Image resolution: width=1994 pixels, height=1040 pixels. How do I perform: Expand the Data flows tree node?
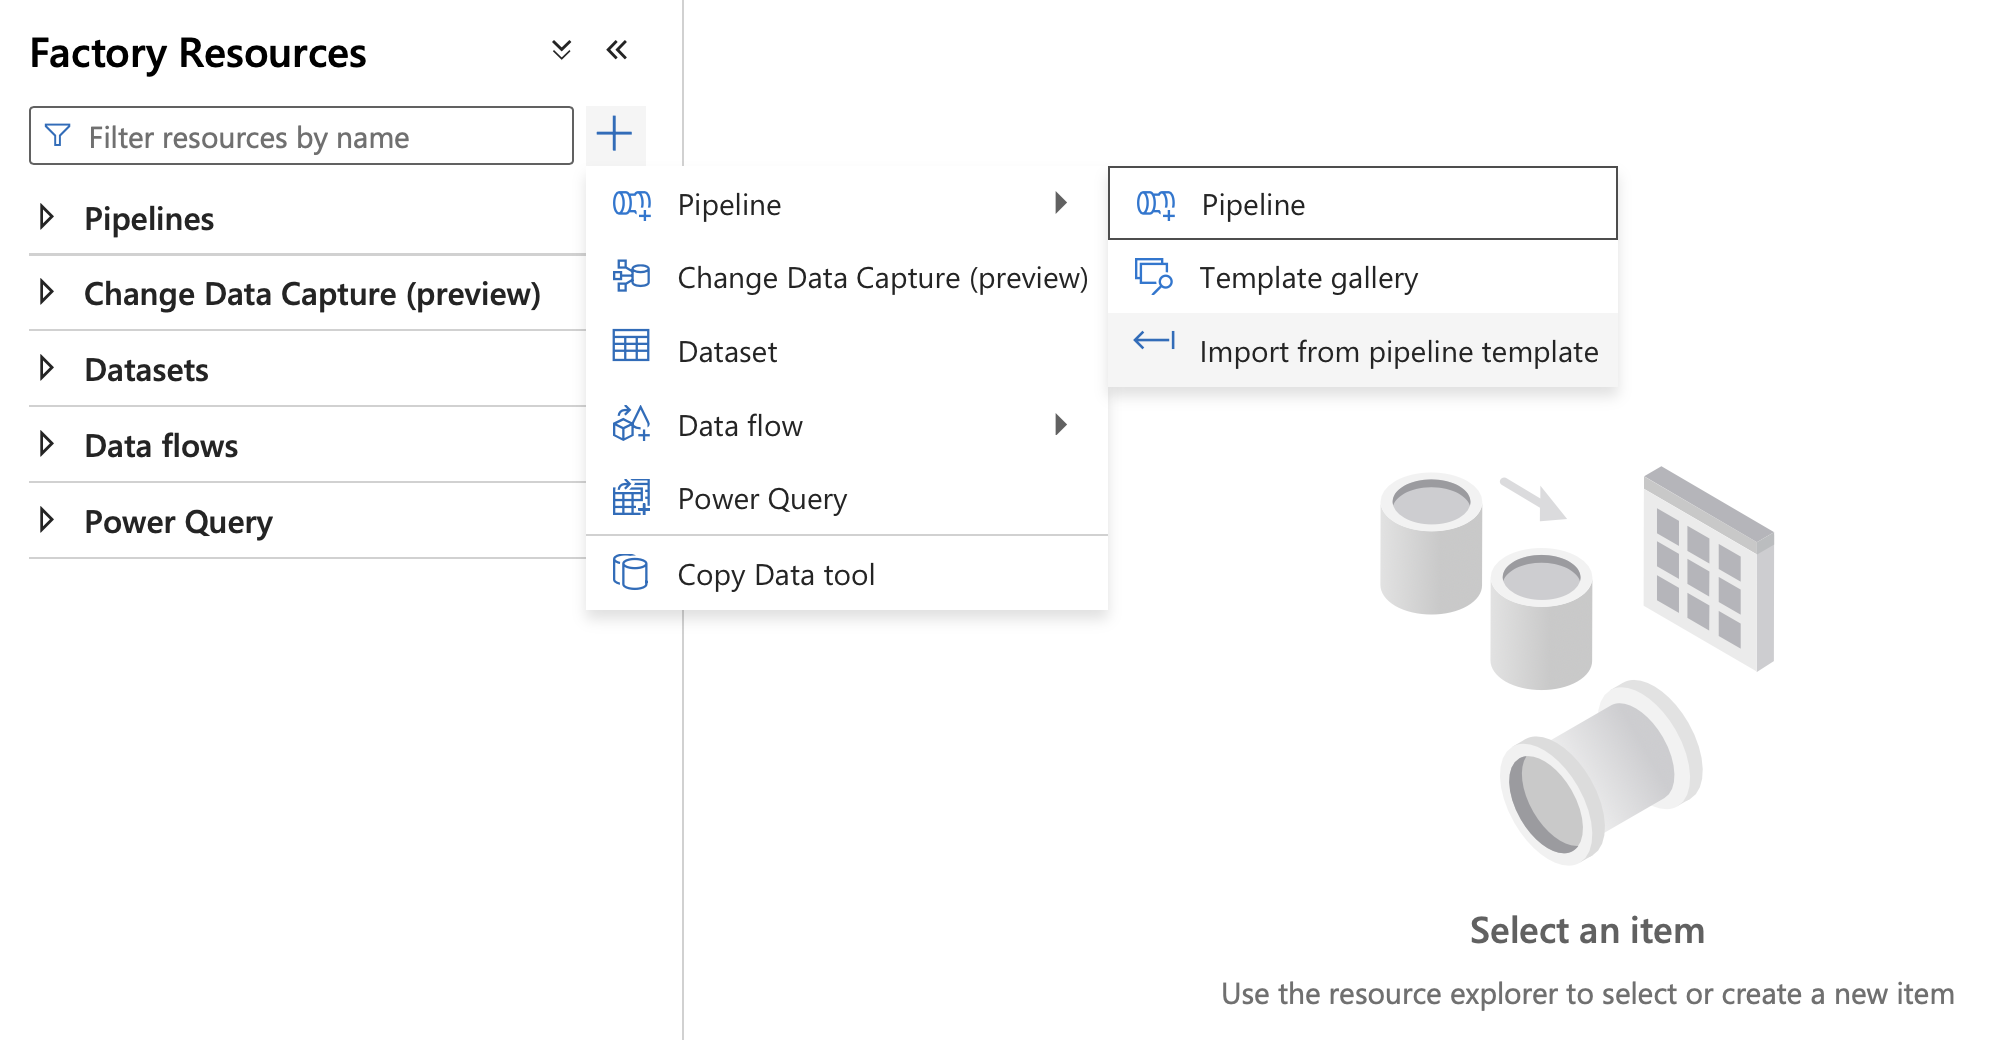46,444
